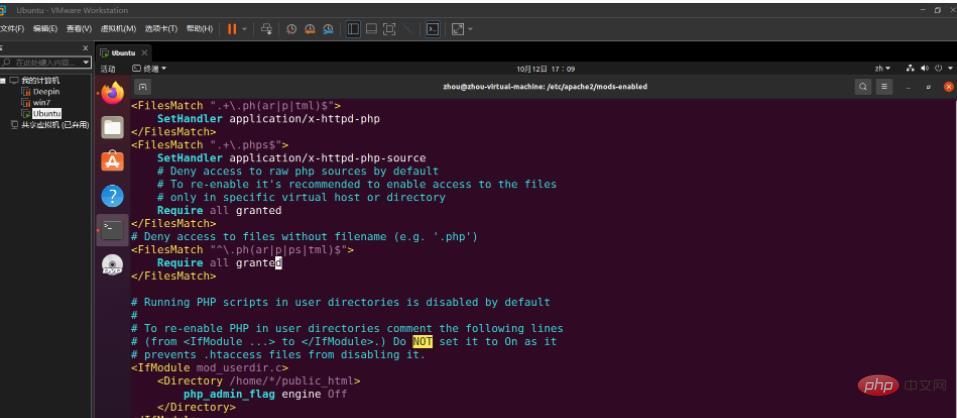Click the terminal search magnifier icon

863,87
